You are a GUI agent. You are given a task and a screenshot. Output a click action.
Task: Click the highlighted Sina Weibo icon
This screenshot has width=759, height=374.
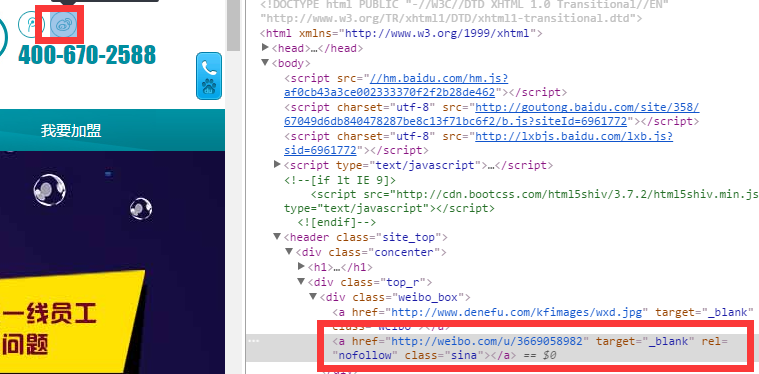pos(63,24)
